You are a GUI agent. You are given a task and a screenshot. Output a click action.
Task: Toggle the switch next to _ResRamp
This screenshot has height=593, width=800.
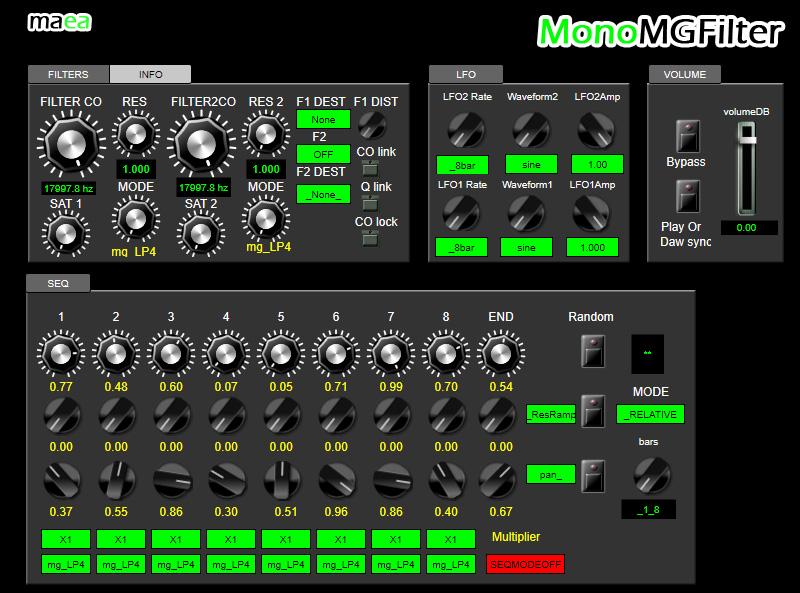593,411
